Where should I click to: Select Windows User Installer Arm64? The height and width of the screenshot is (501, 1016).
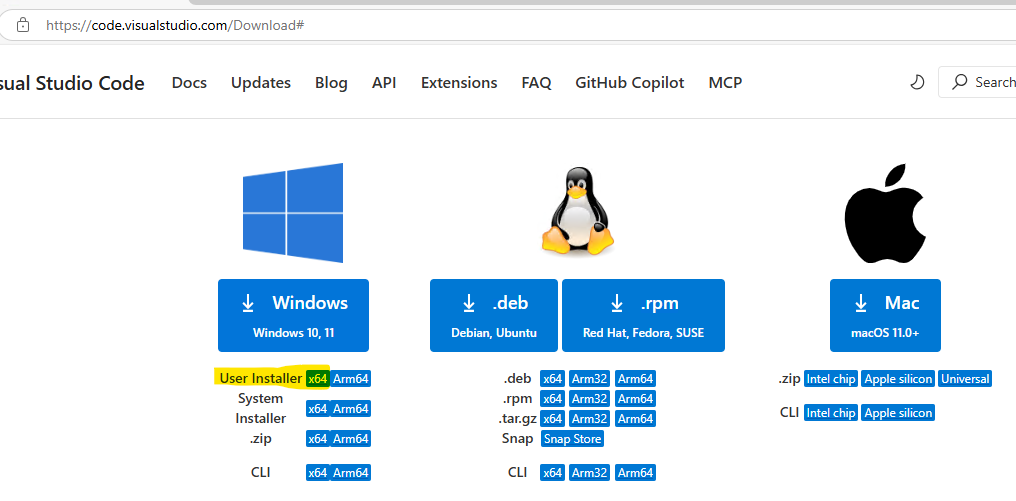click(x=351, y=379)
